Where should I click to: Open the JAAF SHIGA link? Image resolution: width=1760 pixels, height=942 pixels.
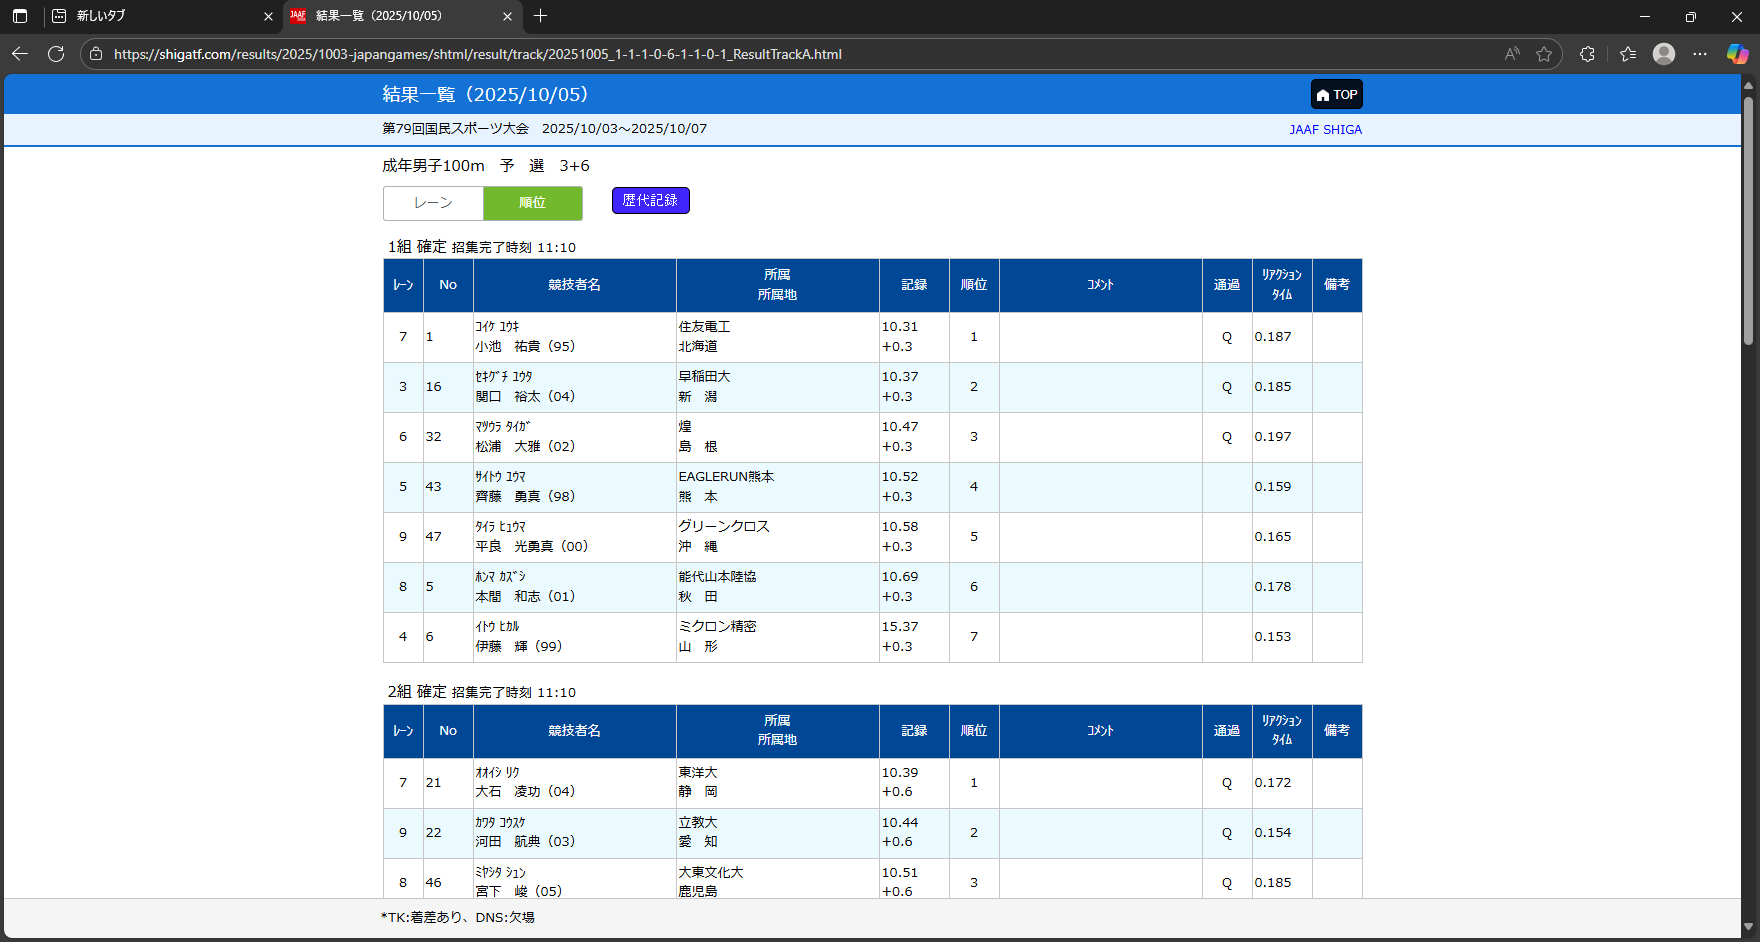coord(1325,130)
